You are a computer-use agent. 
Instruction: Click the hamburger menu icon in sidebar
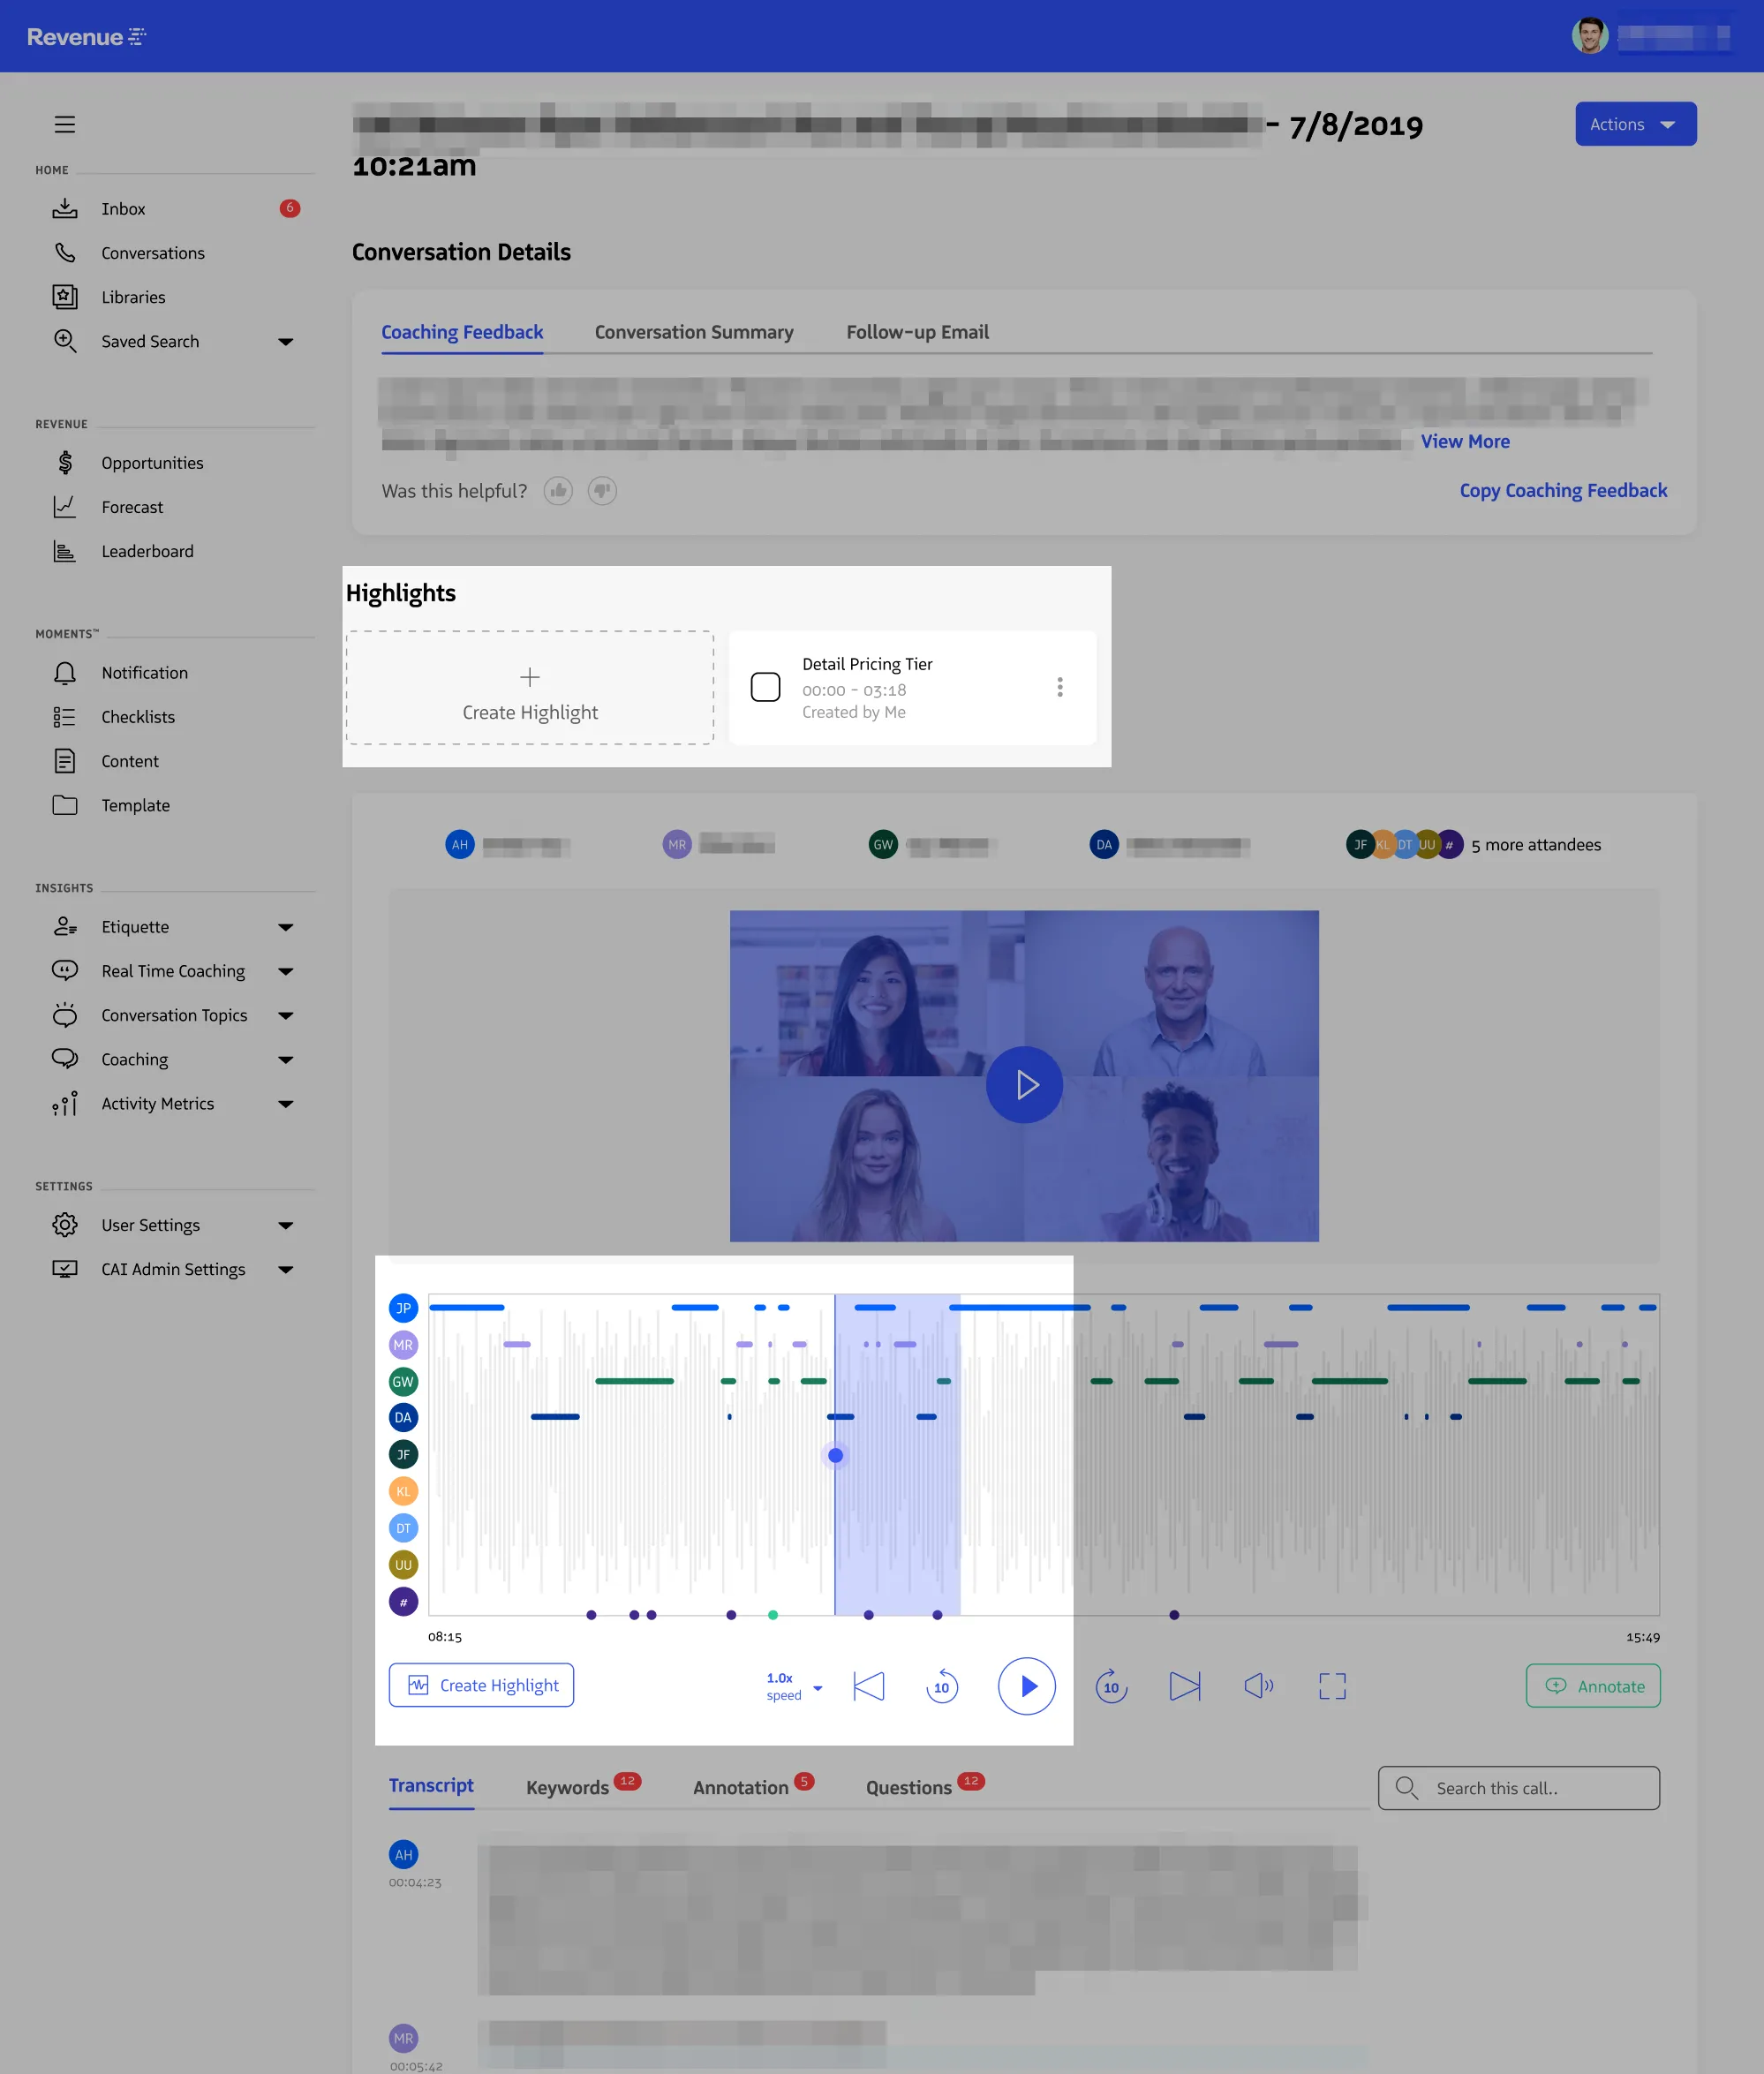(65, 124)
